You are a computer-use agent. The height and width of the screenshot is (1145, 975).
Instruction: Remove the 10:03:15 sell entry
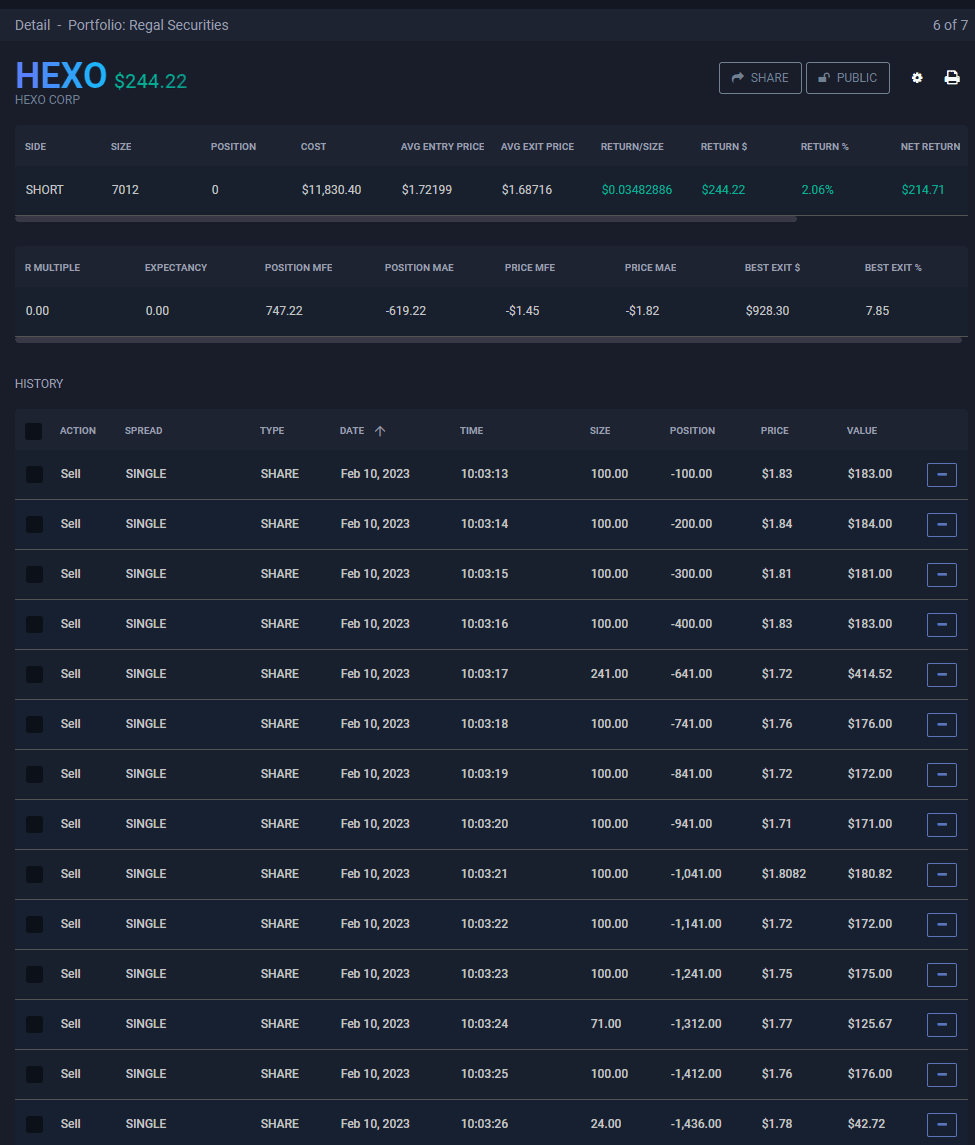[x=941, y=575]
